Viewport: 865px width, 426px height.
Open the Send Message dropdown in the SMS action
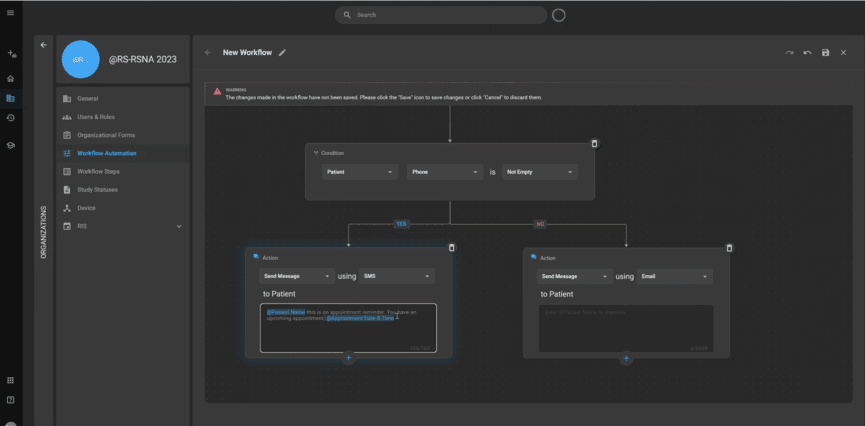click(x=297, y=276)
